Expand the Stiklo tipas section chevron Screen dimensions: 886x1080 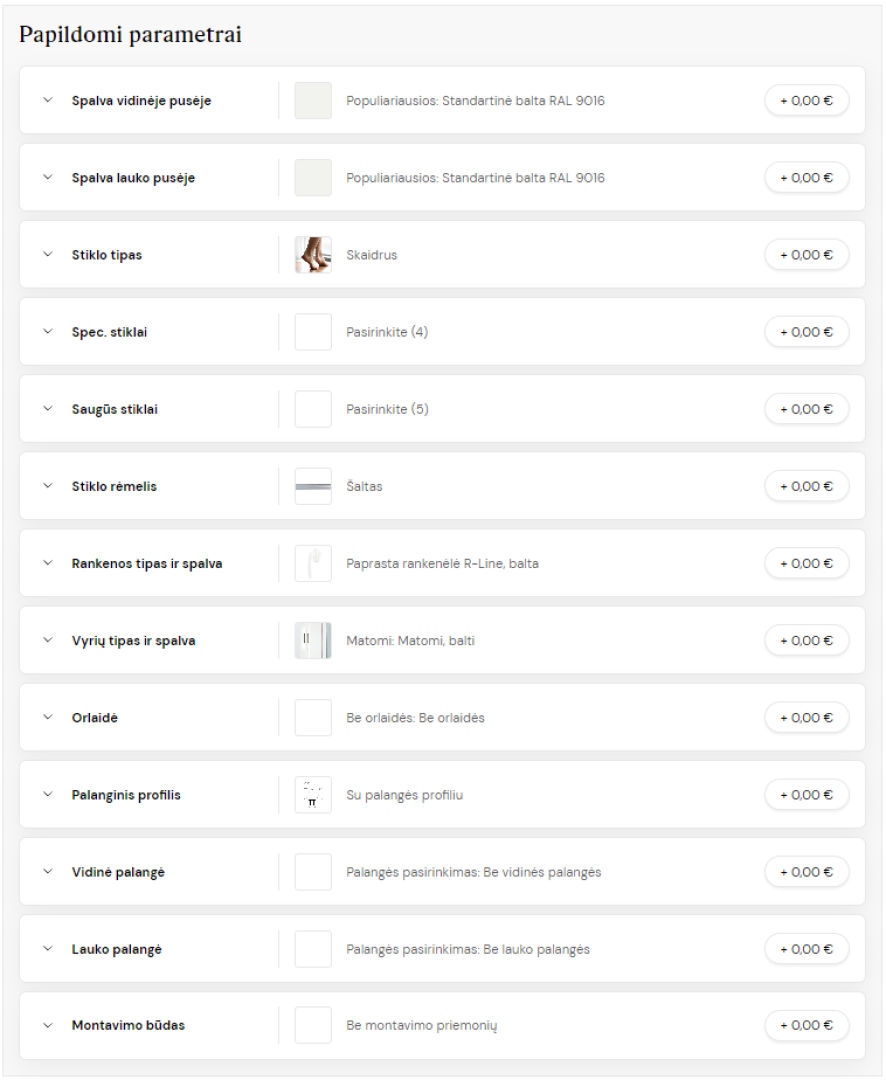[48, 254]
